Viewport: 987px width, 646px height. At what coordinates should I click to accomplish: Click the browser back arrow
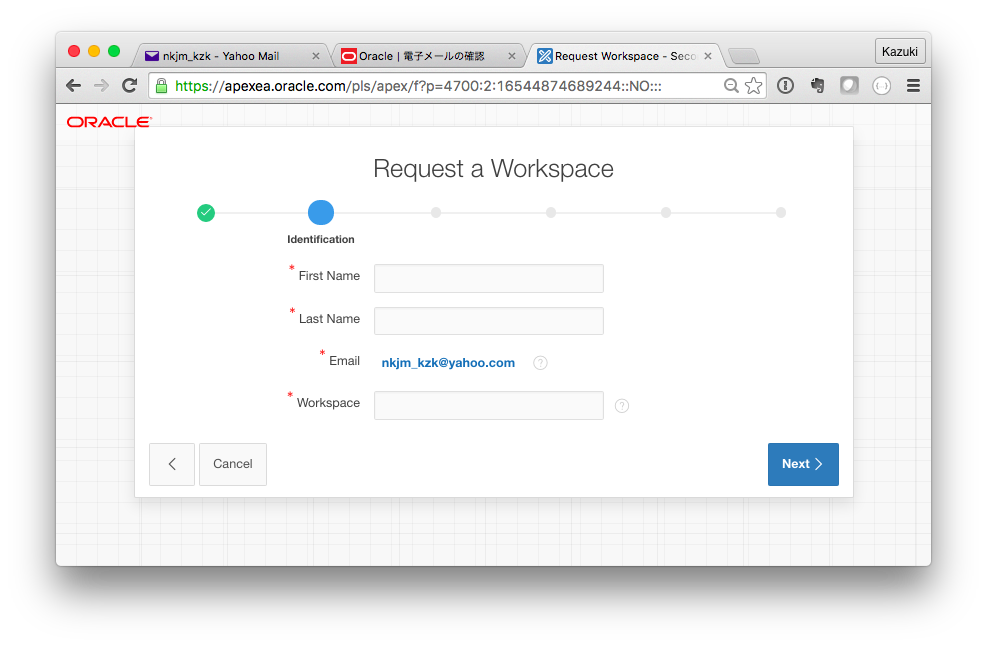click(x=74, y=86)
